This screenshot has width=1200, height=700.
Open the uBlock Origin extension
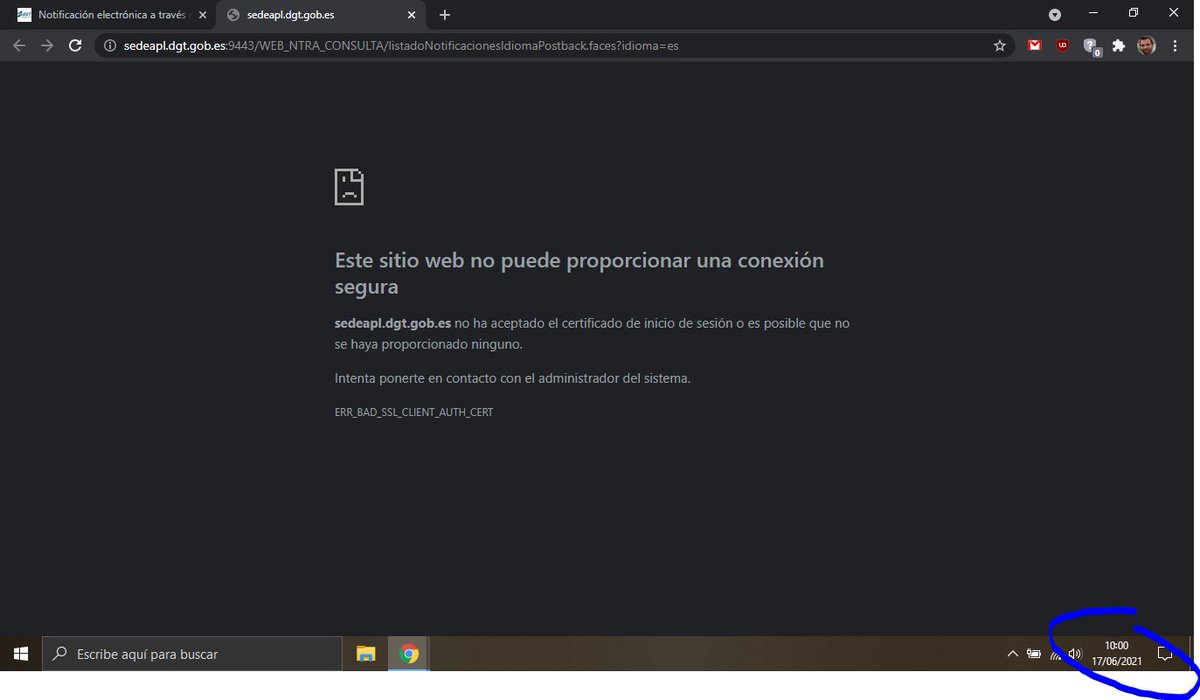[x=1062, y=46]
